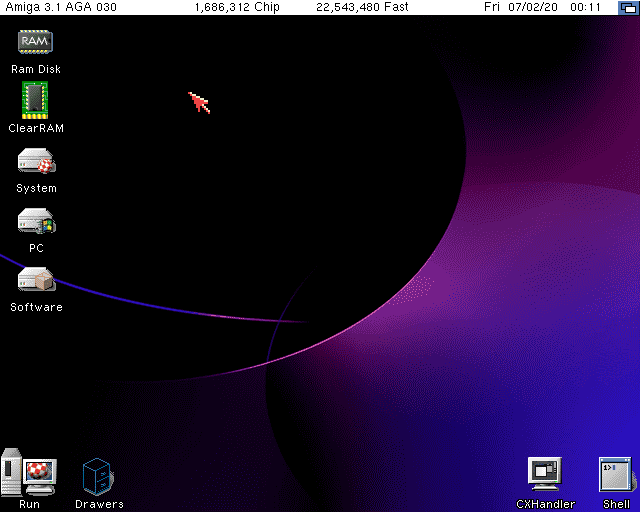Click the screen depth gadget in title bar
640x512 pixels.
[629, 8]
